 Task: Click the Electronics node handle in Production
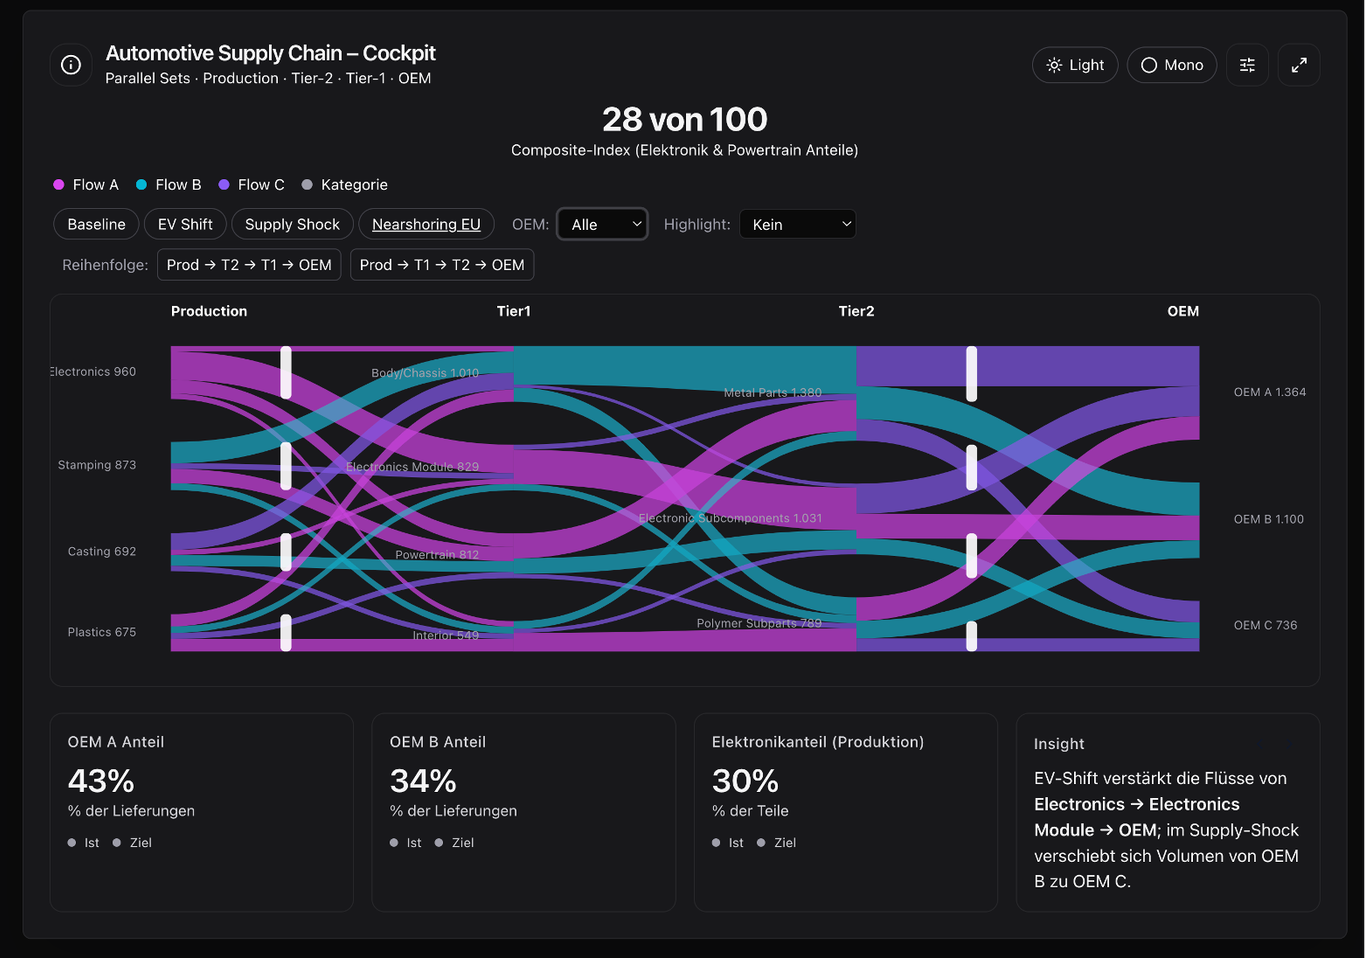click(x=286, y=372)
